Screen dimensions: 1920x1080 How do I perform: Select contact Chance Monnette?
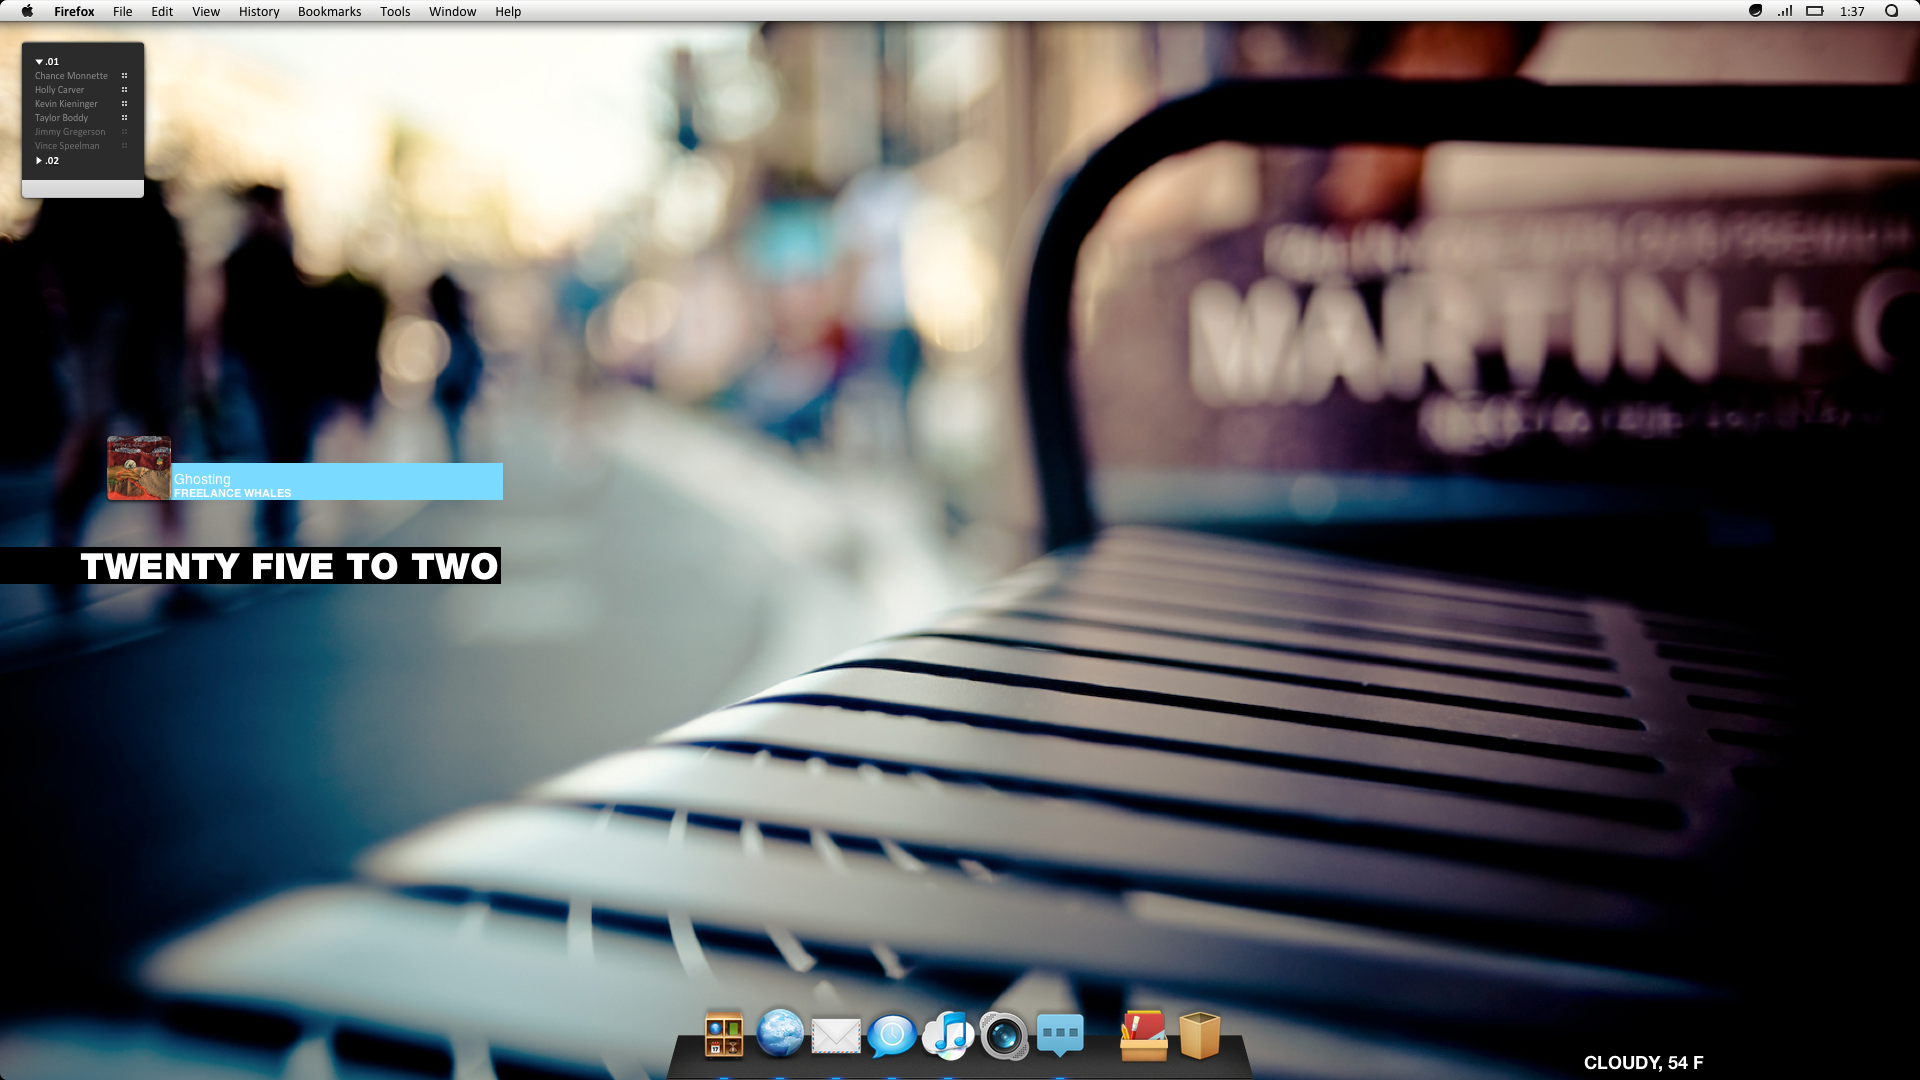point(71,76)
